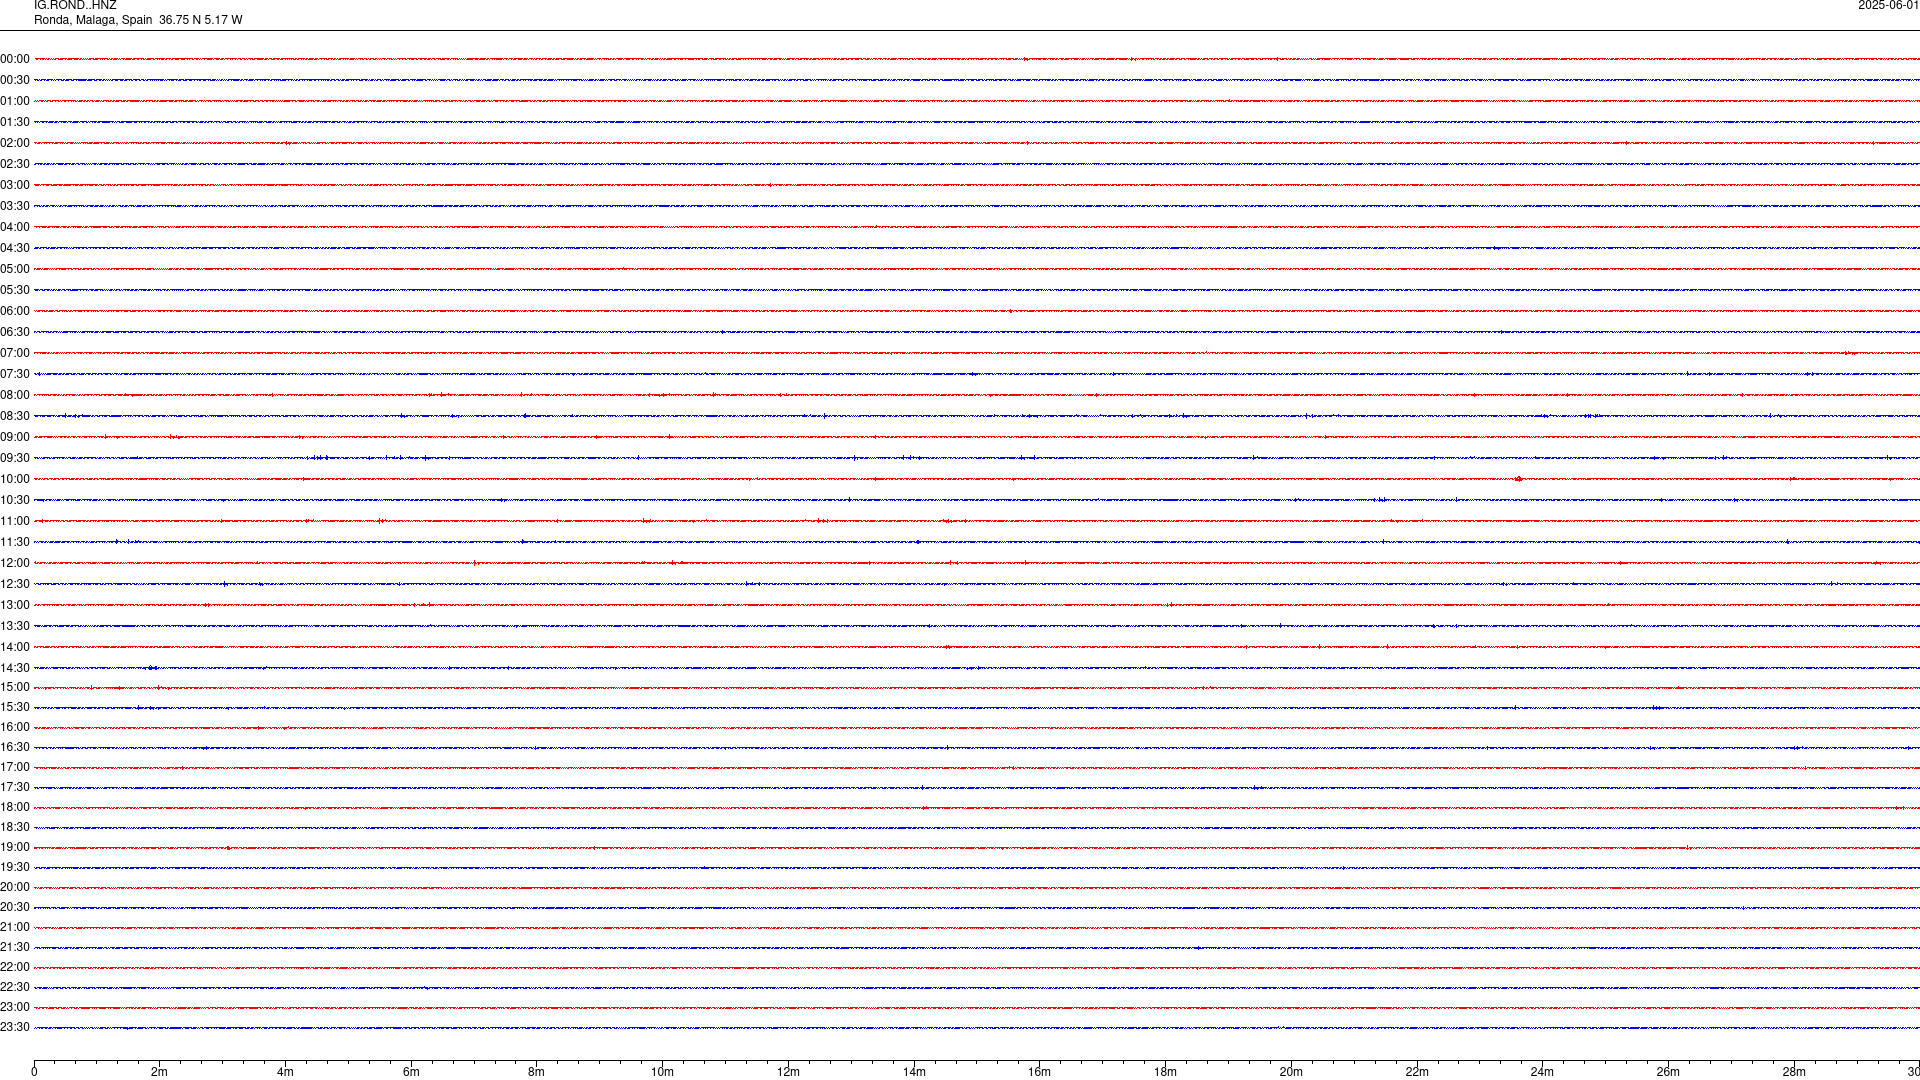The height and width of the screenshot is (1080, 1920).
Task: Select the 12:30 time row label
Action: pos(15,584)
